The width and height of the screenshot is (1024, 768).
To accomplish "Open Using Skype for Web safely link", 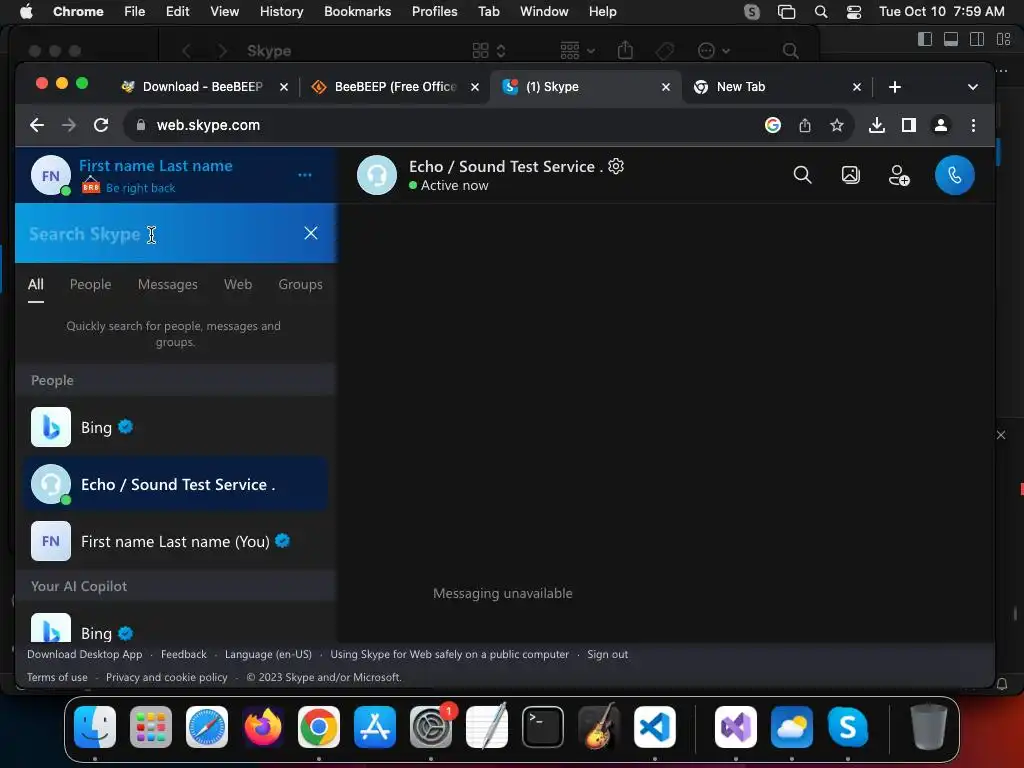I will pyautogui.click(x=449, y=654).
